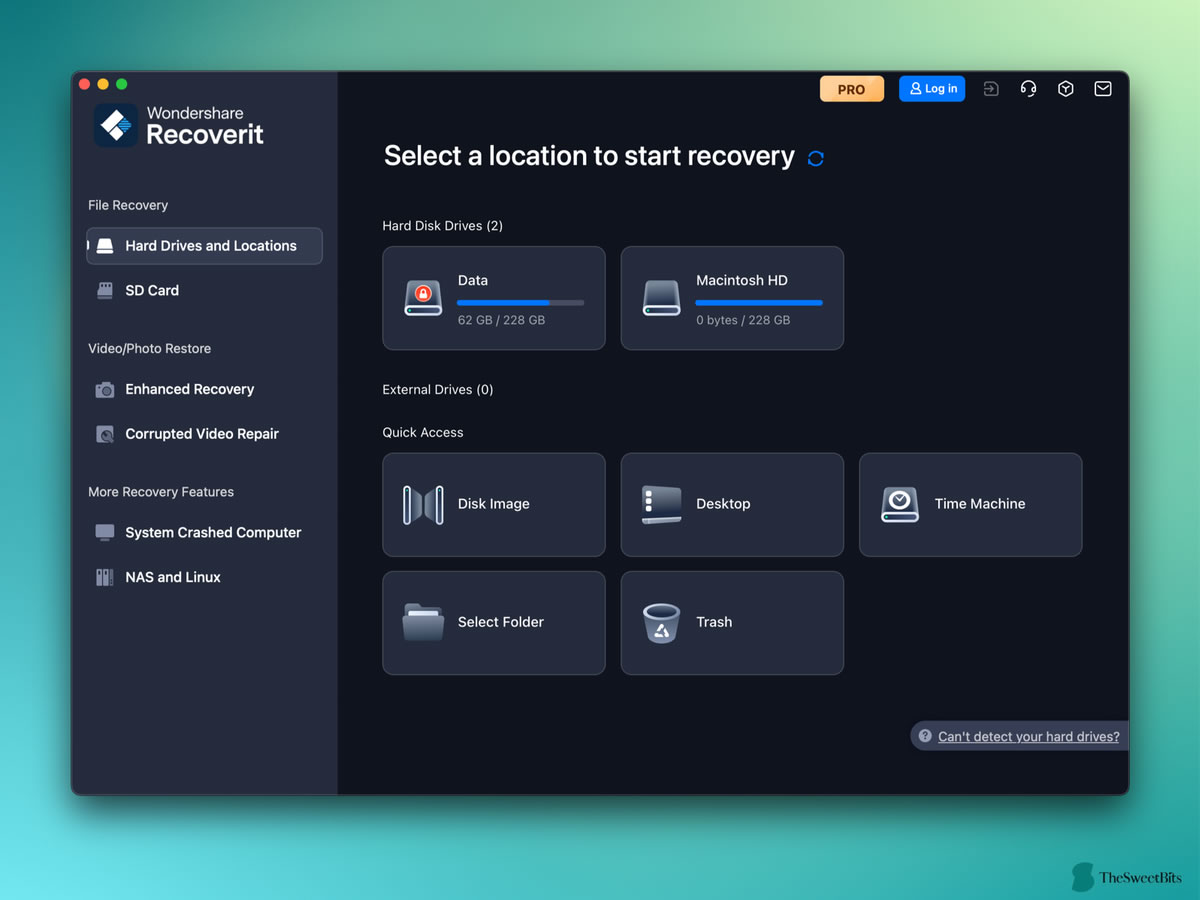This screenshot has width=1200, height=900.
Task: Click the Trash bin icon
Action: pyautogui.click(x=661, y=623)
